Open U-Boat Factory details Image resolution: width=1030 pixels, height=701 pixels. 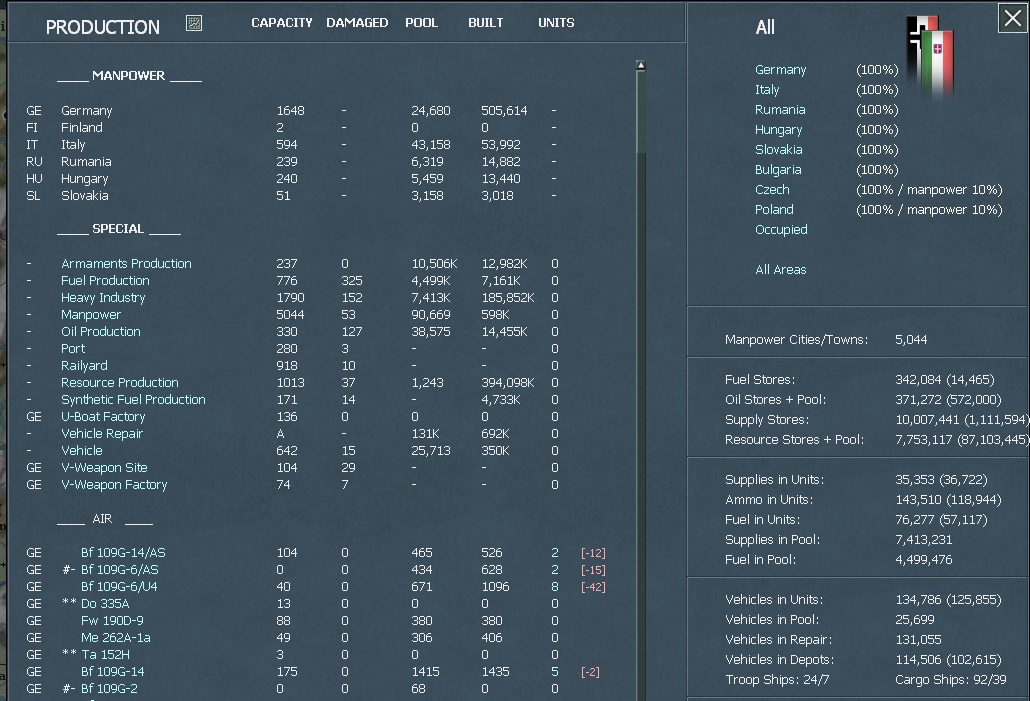[103, 417]
